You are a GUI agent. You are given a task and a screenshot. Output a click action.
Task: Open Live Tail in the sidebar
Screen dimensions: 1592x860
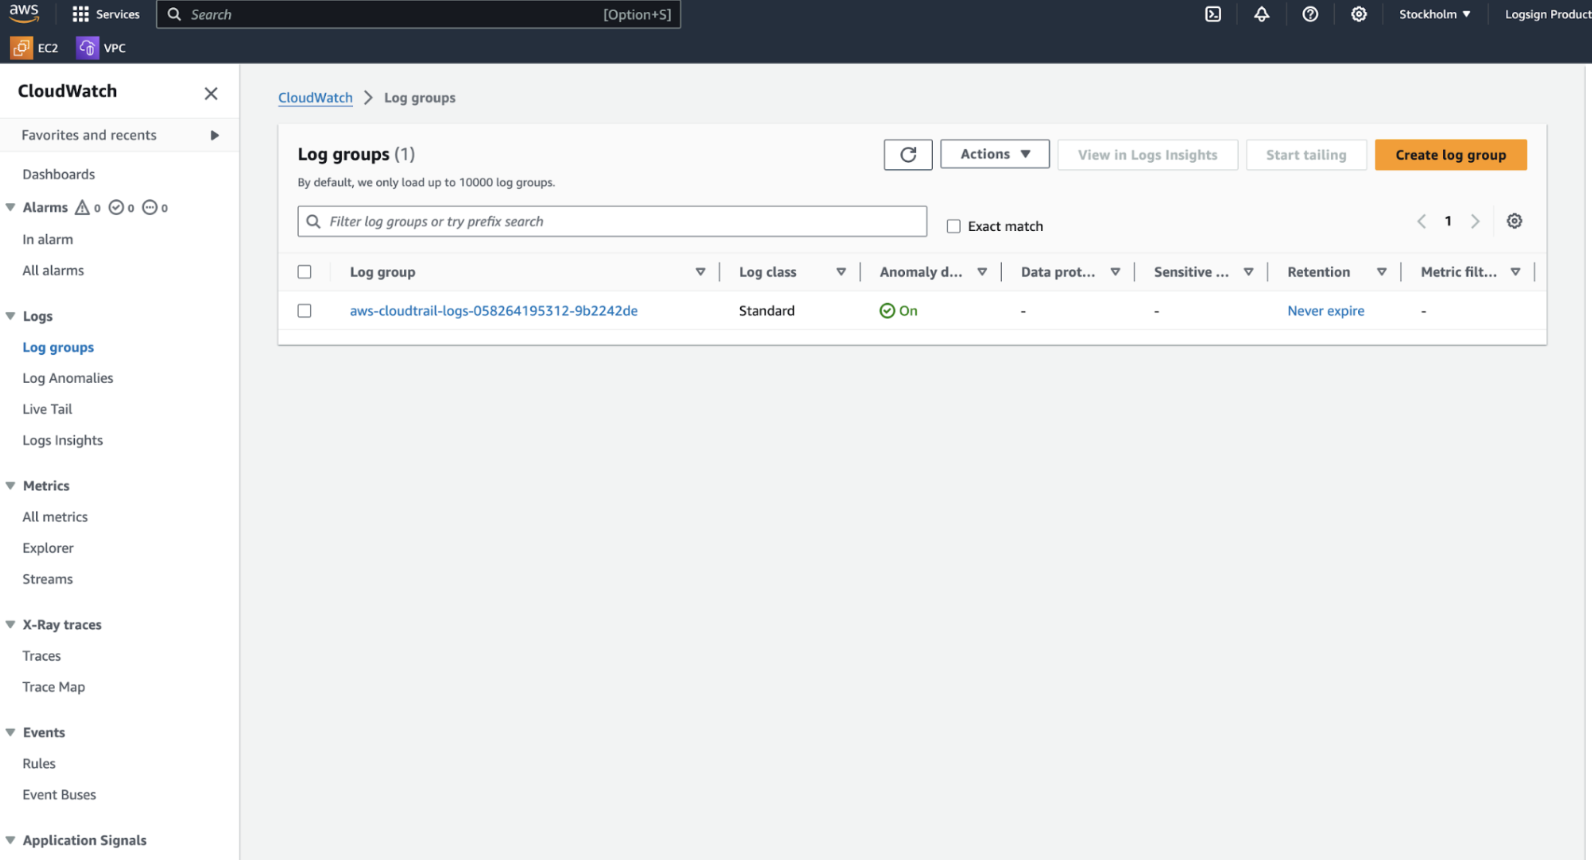(x=47, y=410)
